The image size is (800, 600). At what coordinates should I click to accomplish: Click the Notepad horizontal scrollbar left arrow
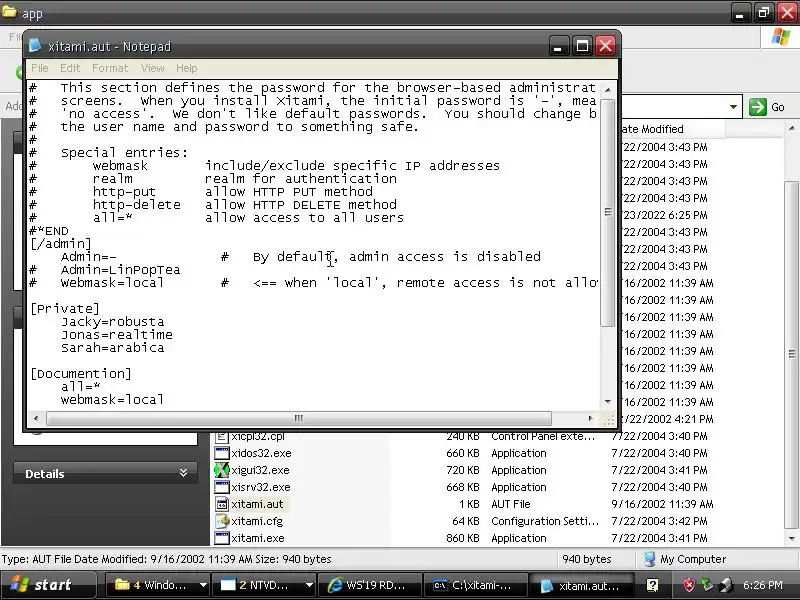click(x=36, y=418)
